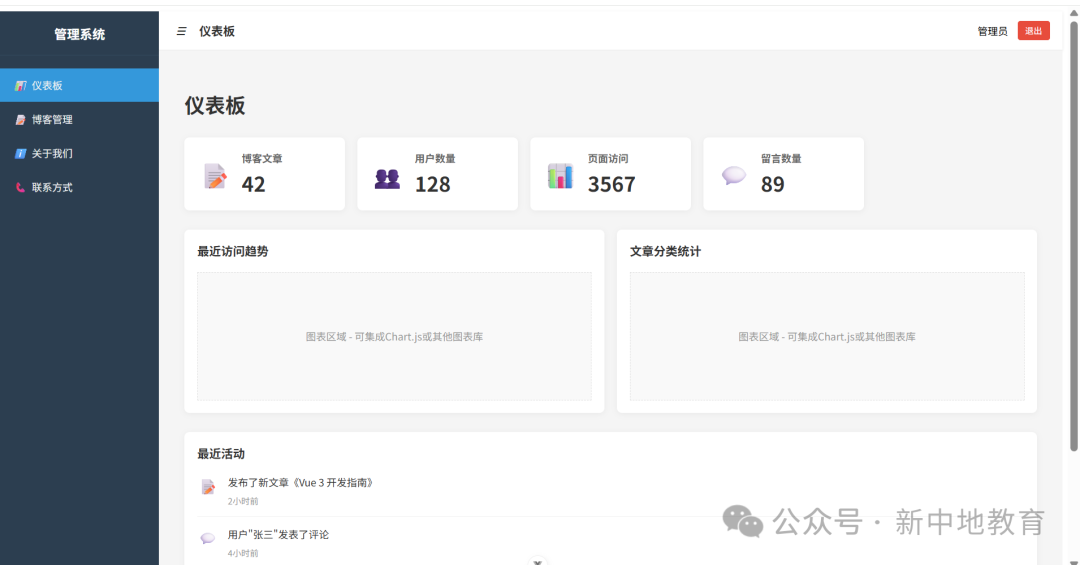Click activity 用户"张三"发表了评论

(278, 535)
